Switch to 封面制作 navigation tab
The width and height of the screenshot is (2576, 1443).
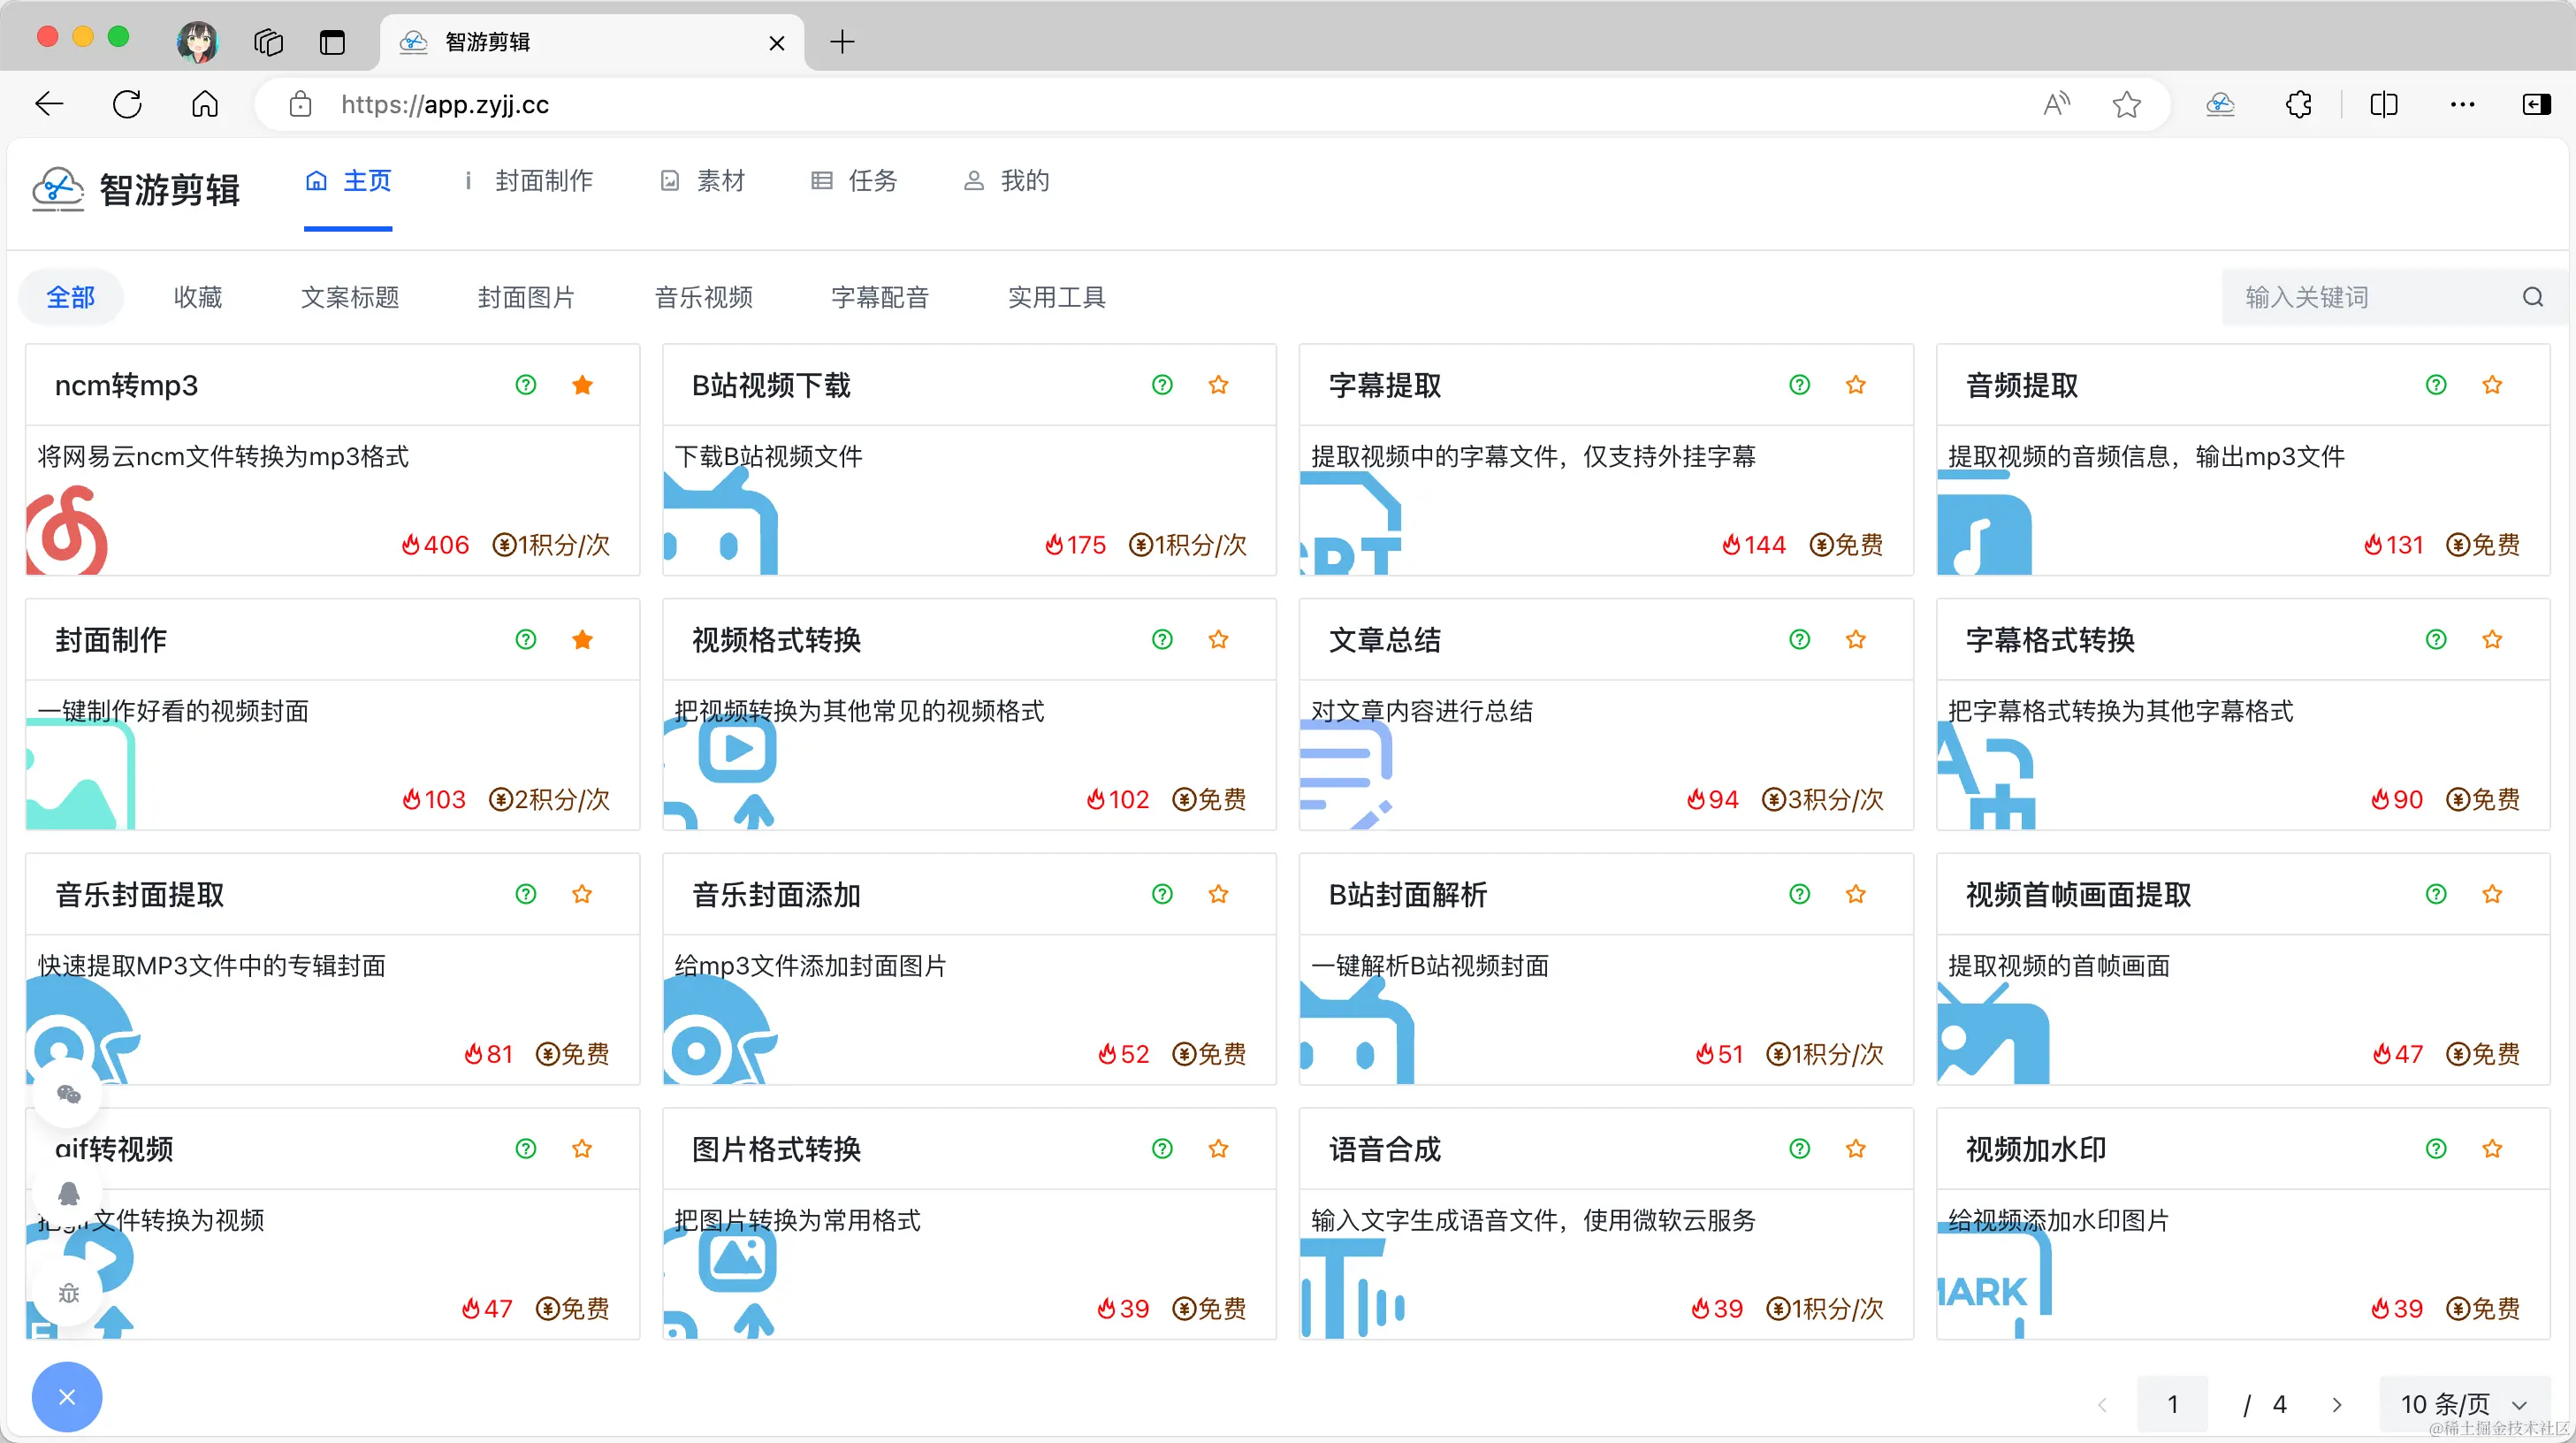(543, 181)
